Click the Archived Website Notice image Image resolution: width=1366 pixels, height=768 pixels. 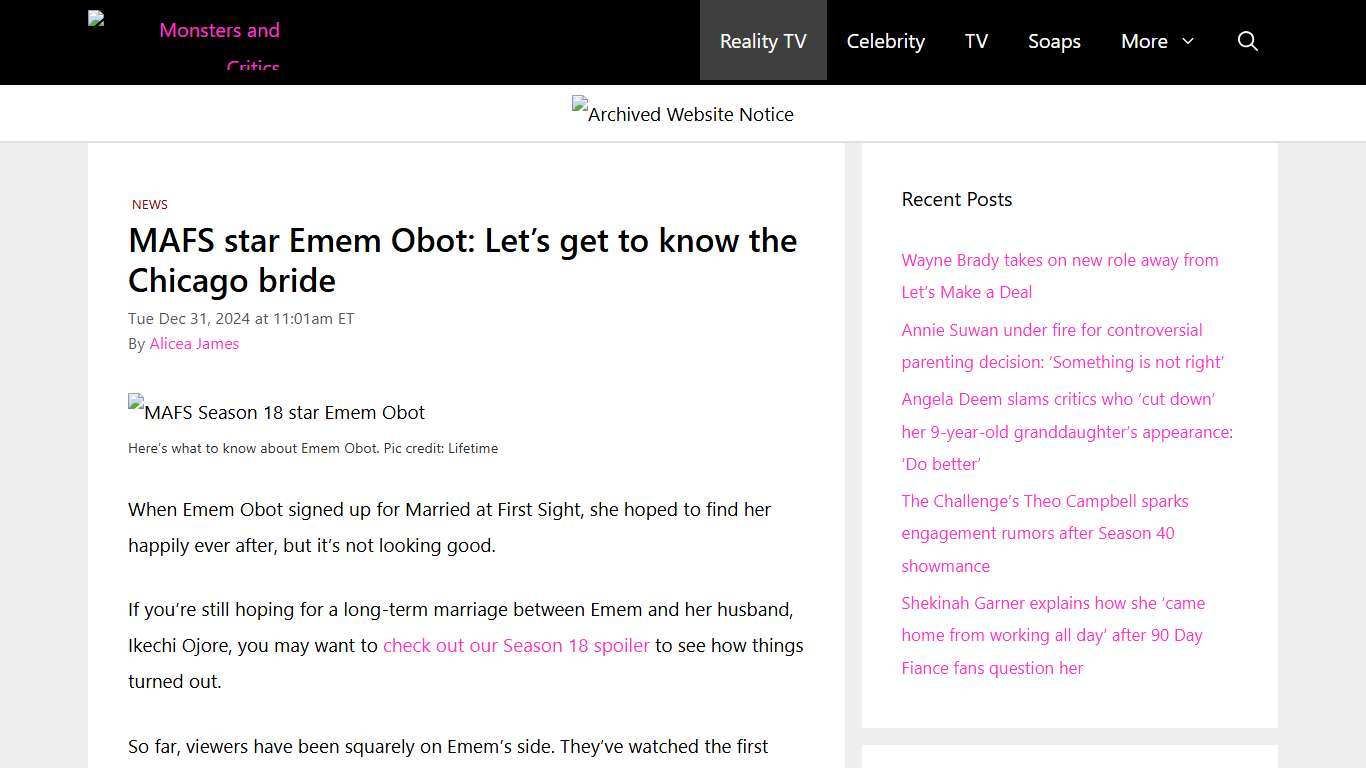click(682, 113)
